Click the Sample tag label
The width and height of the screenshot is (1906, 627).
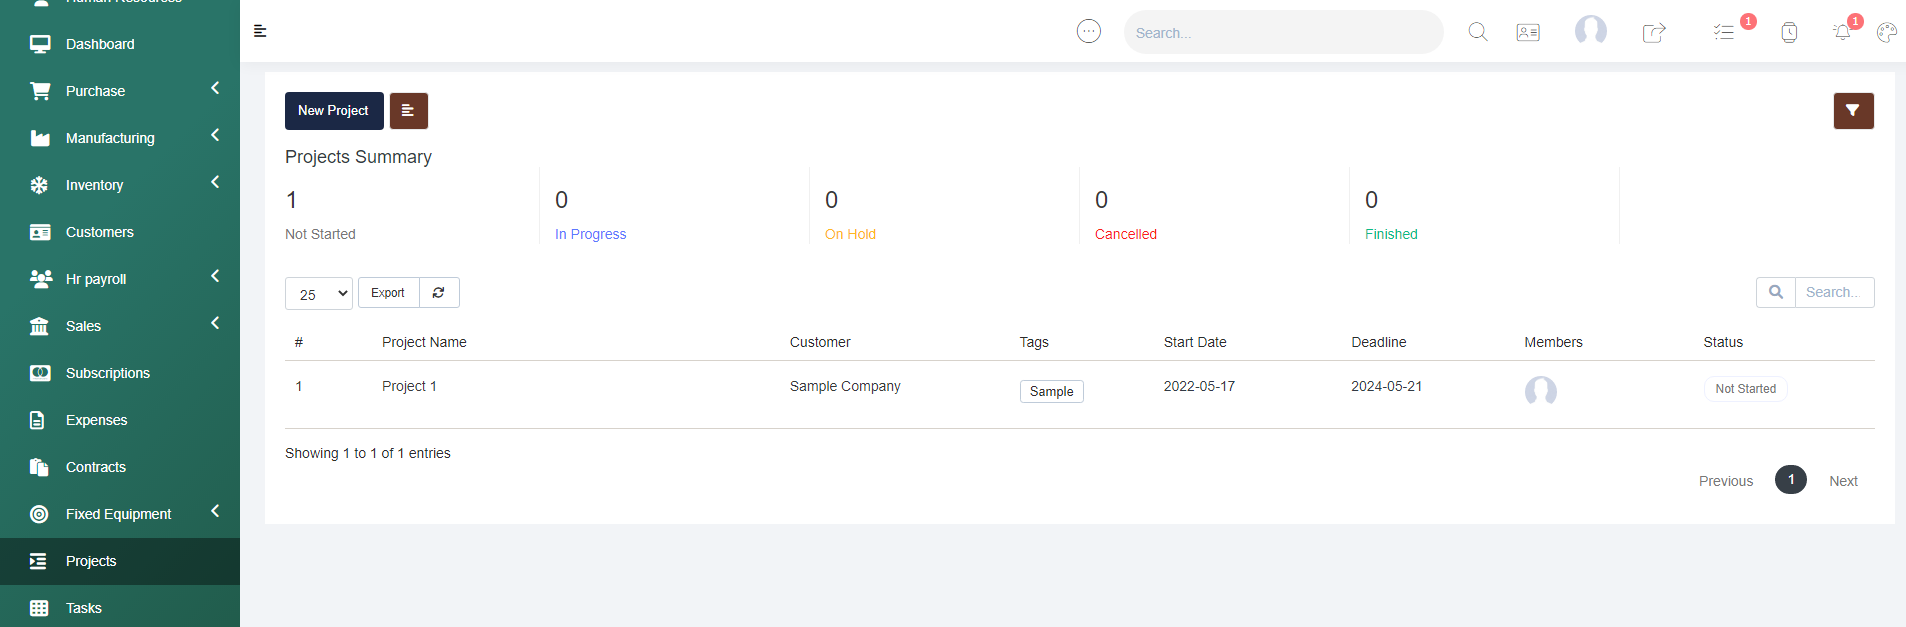click(x=1051, y=391)
